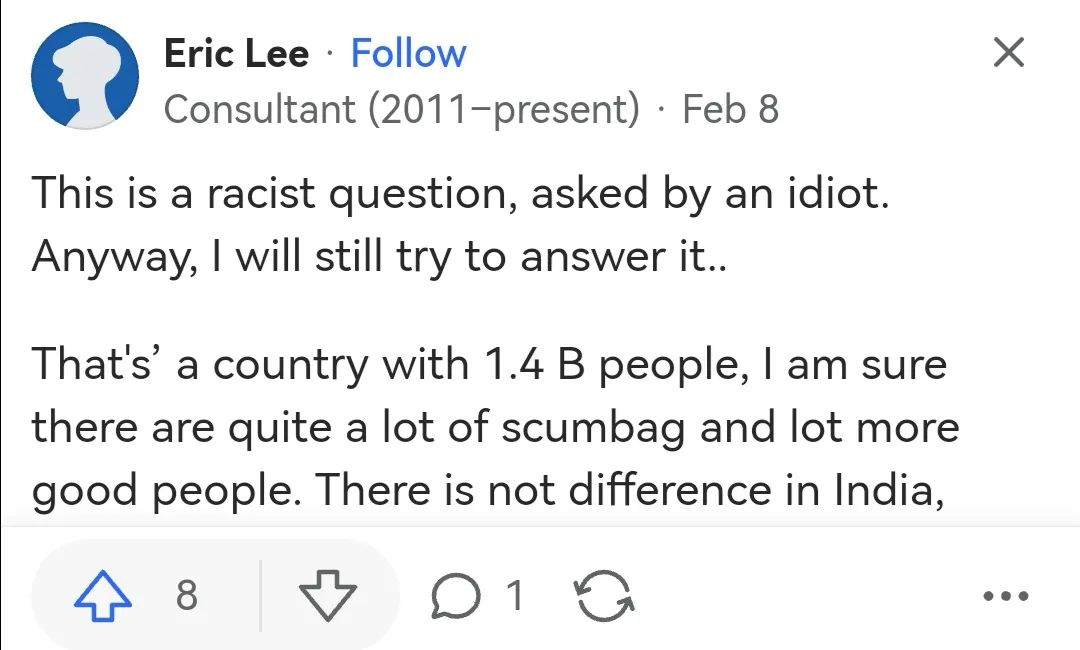Open the comments bubble icon
Image resolution: width=1080 pixels, height=650 pixels.
[457, 597]
